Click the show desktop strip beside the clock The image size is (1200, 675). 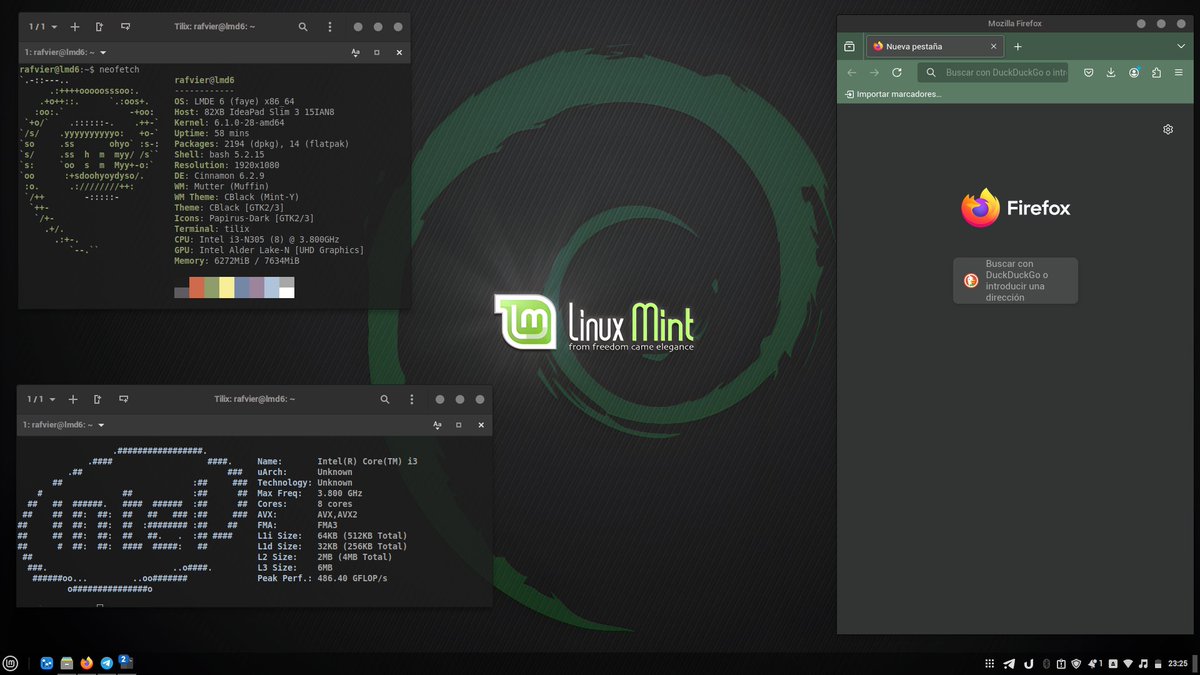pos(1196,664)
